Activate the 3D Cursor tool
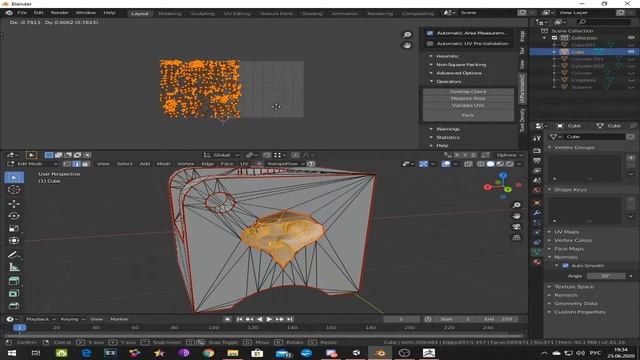 pos(14,190)
